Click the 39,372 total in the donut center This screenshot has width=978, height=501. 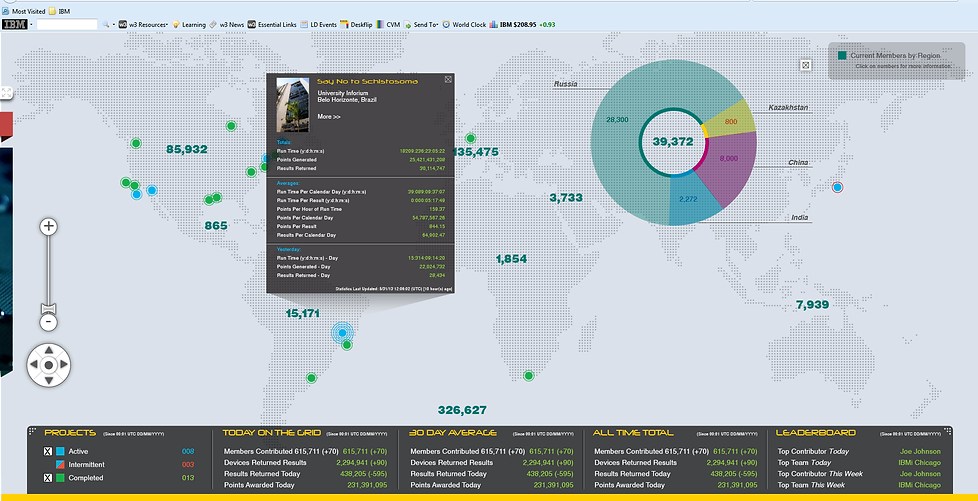673,142
